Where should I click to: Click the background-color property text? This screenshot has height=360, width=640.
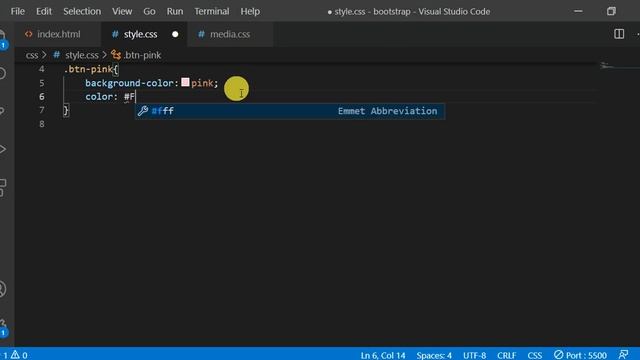click(129, 83)
